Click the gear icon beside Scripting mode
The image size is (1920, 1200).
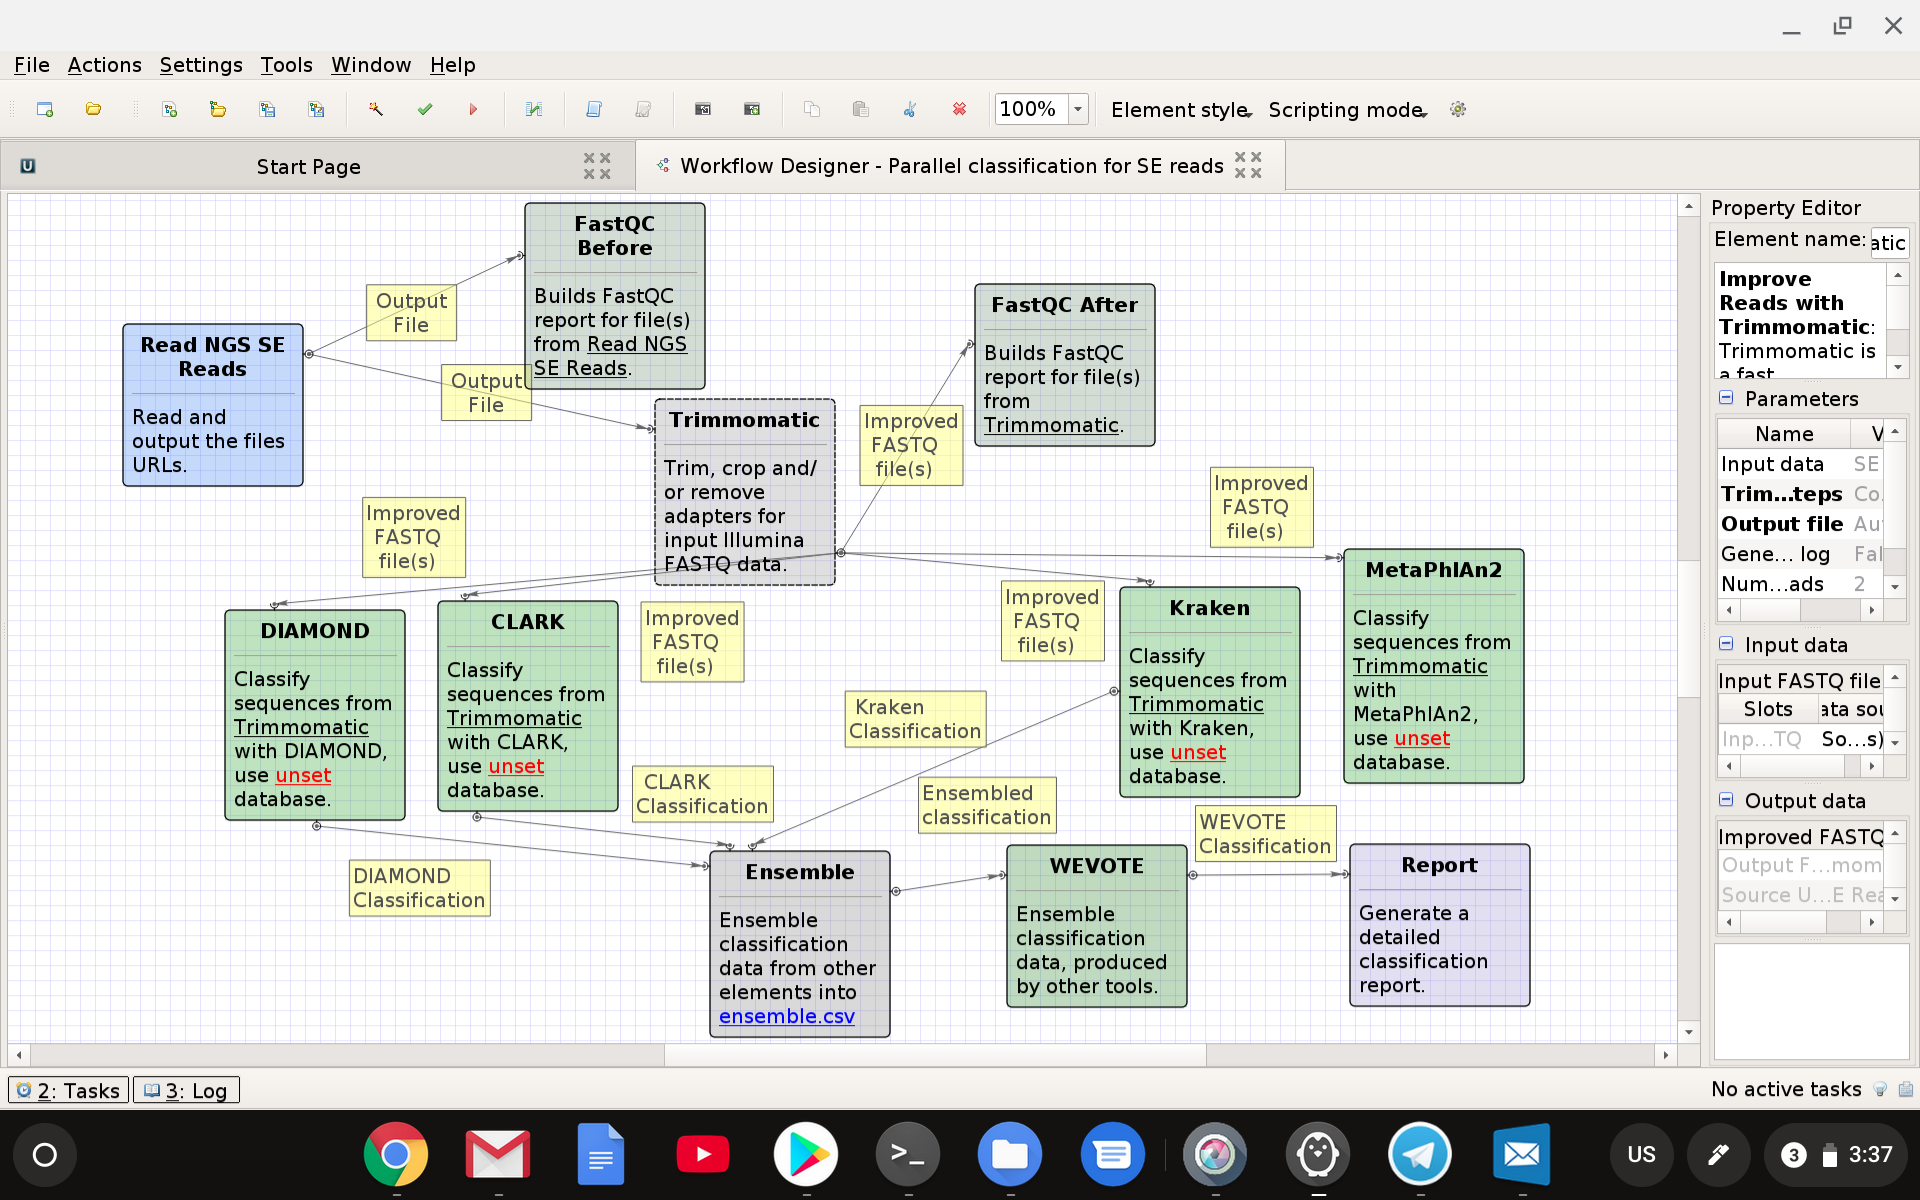pyautogui.click(x=1458, y=109)
